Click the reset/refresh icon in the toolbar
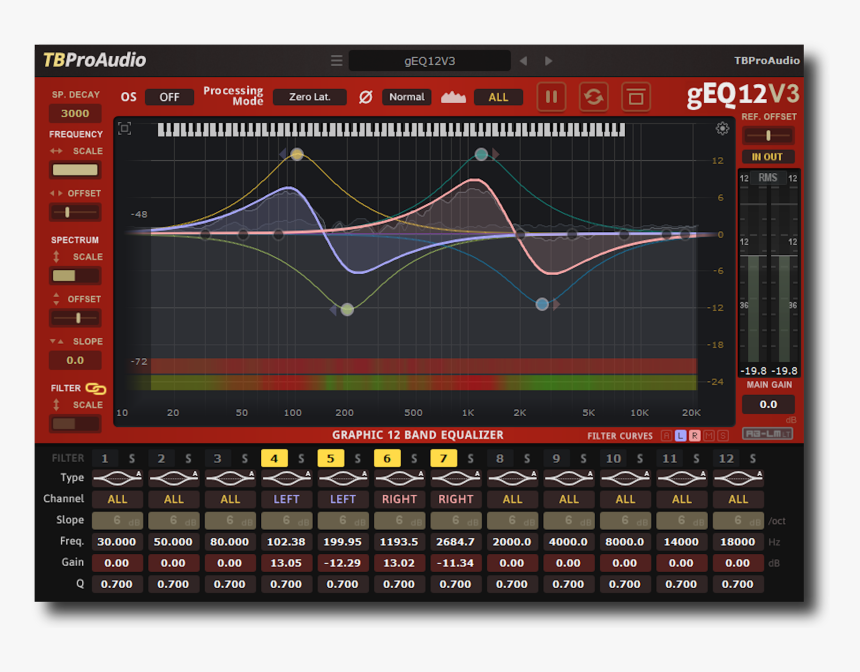The image size is (860, 672). (593, 96)
